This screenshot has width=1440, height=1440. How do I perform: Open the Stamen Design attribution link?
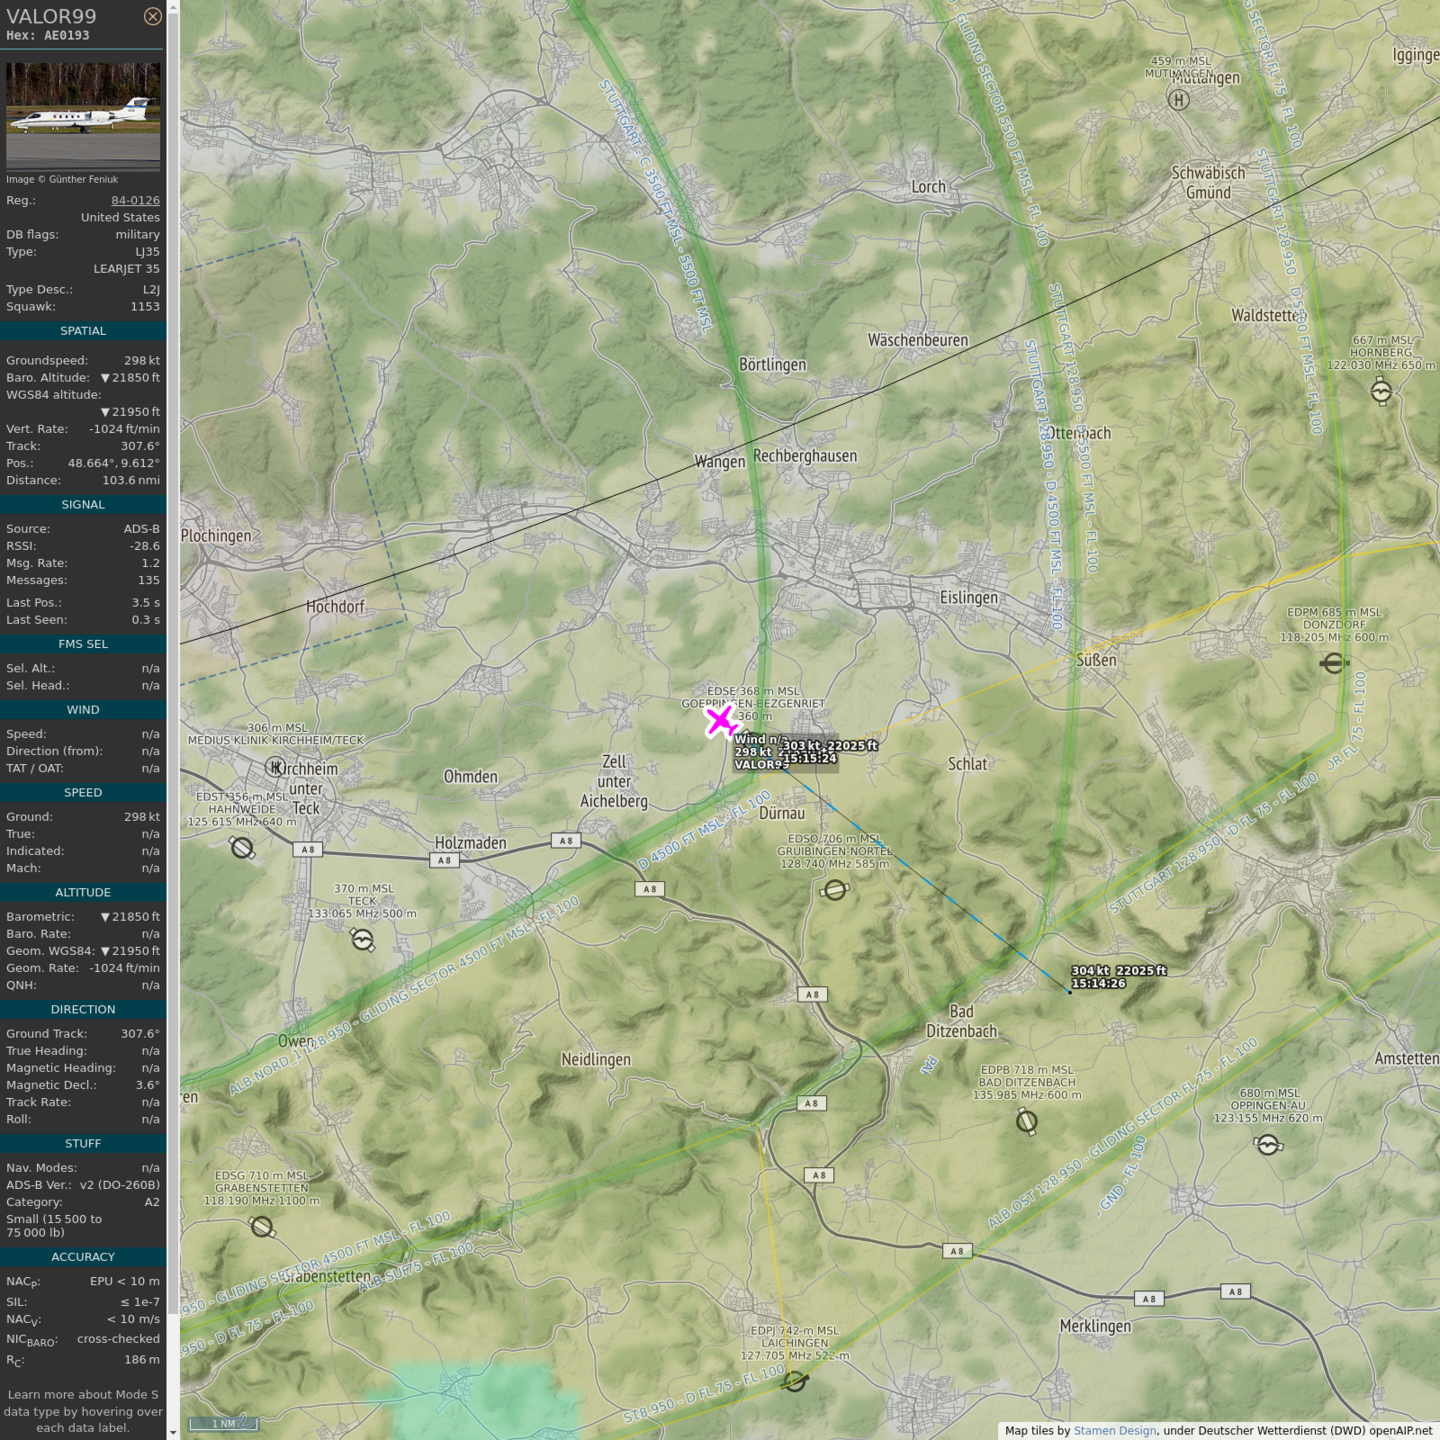point(1114,1431)
